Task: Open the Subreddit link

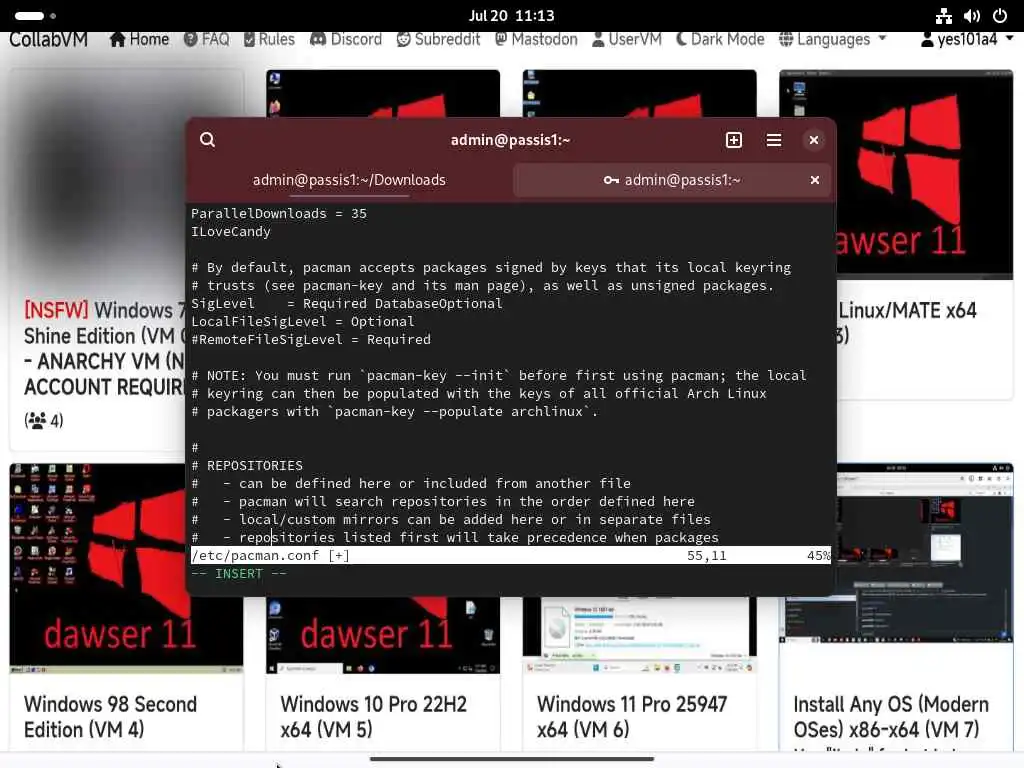Action: click(x=438, y=39)
